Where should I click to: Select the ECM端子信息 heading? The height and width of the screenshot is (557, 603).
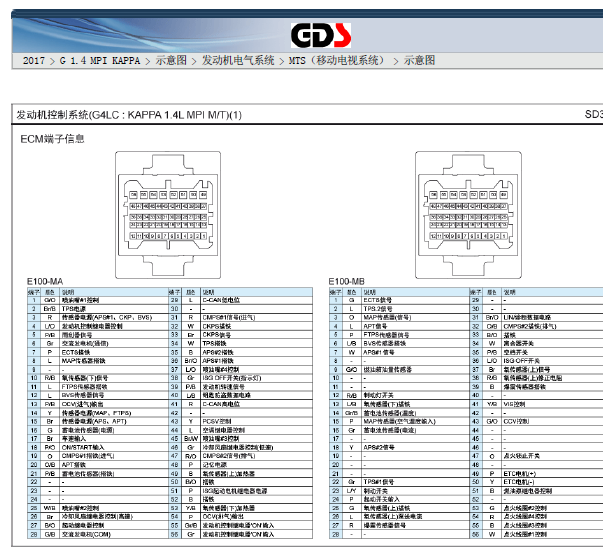pos(52,139)
